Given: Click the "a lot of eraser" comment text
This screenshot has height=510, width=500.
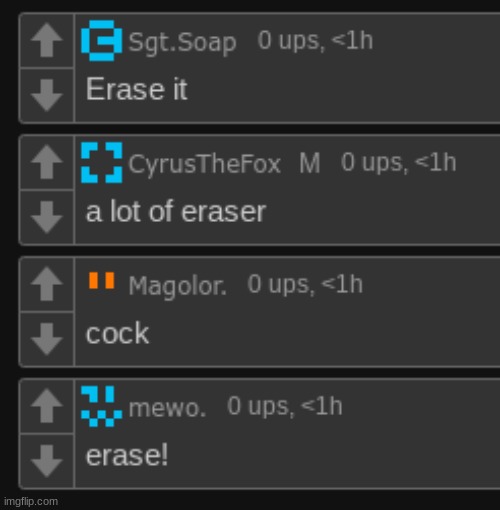Looking at the screenshot, I should pyautogui.click(x=176, y=212).
